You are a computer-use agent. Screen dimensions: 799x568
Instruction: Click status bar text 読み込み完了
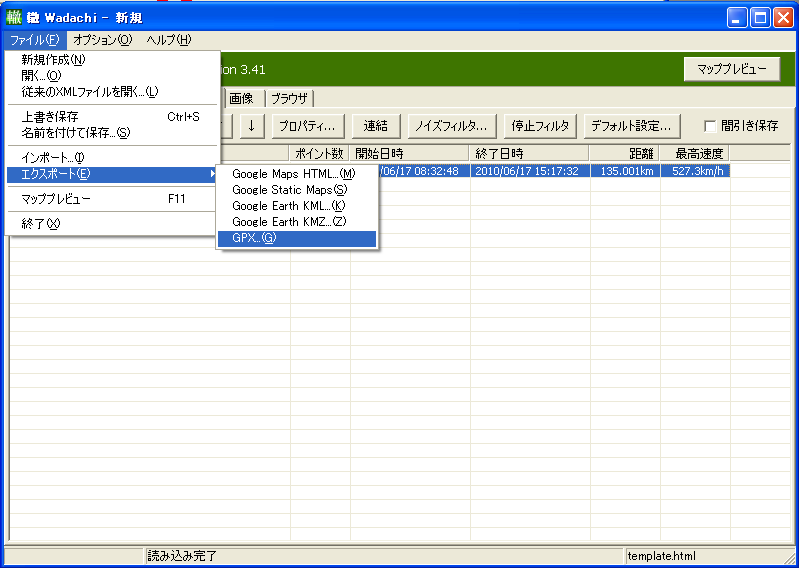[182, 556]
